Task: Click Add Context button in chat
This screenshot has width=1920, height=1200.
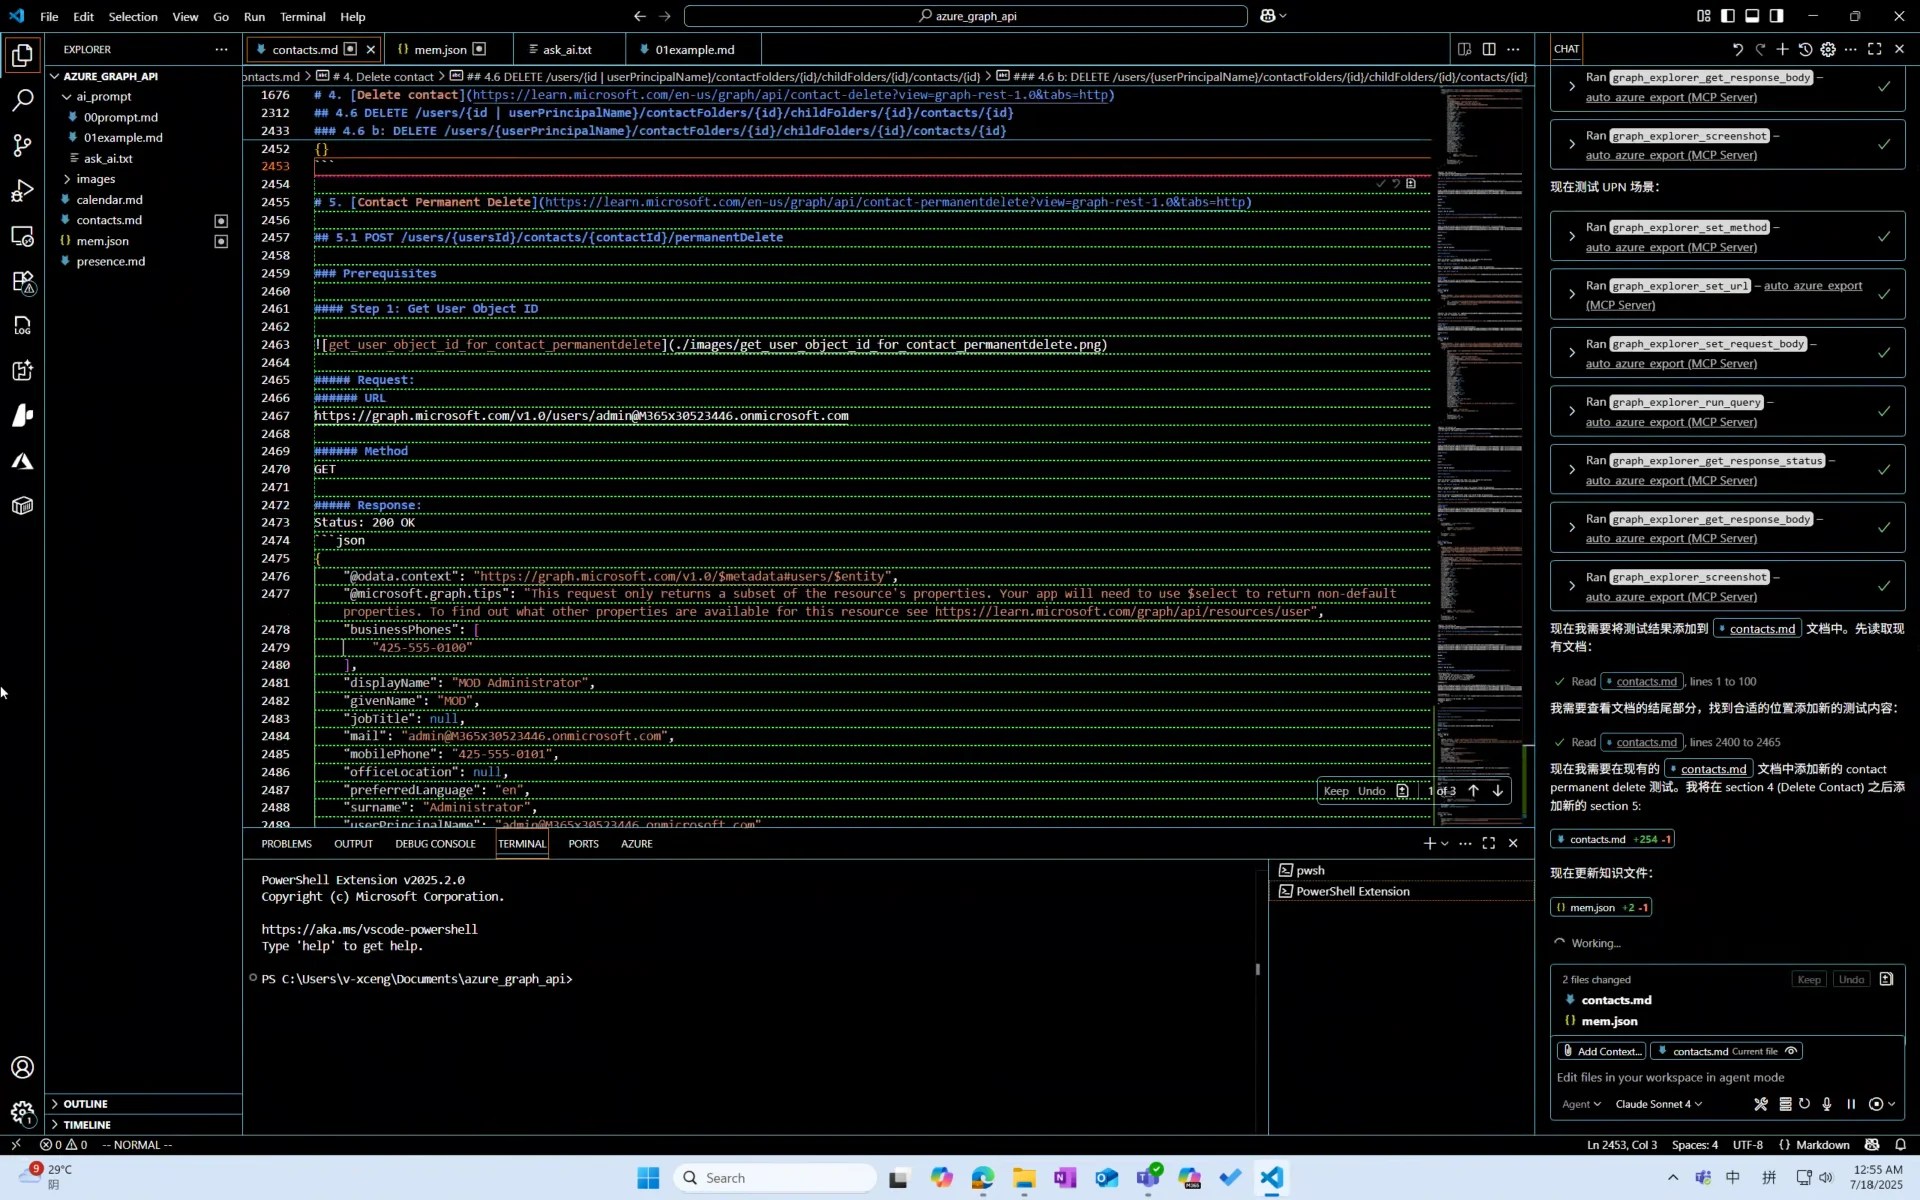Action: (1601, 1051)
